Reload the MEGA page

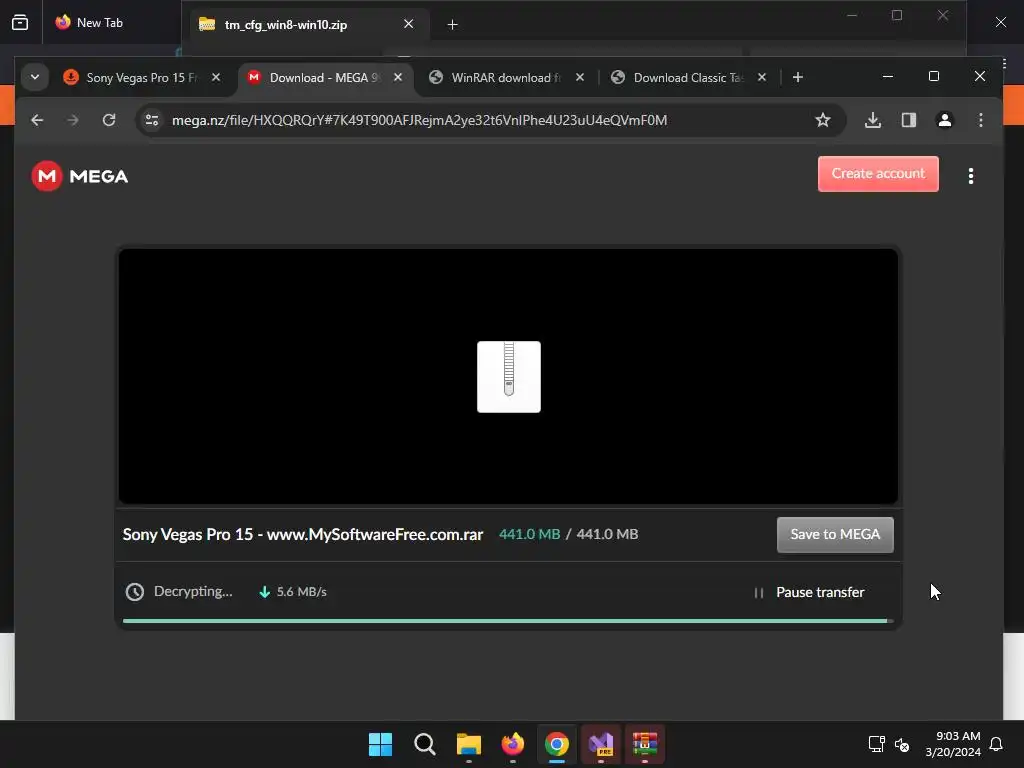pos(109,120)
